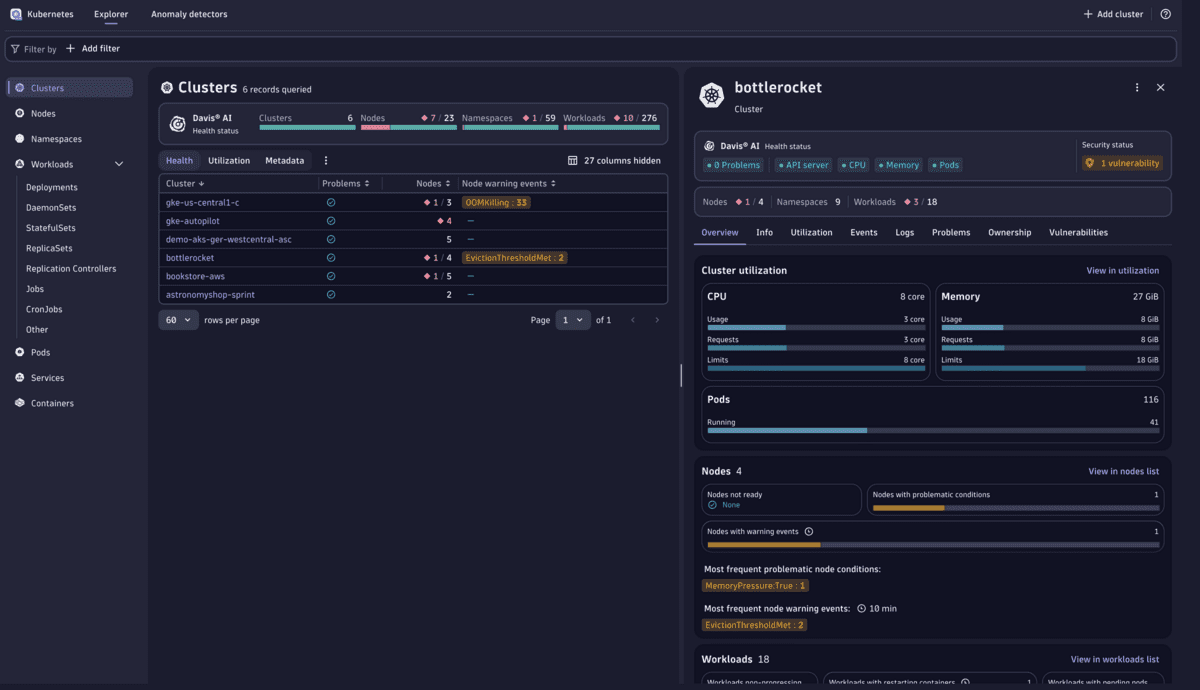
Task: Open Deployments under Workloads
Action: pos(52,187)
